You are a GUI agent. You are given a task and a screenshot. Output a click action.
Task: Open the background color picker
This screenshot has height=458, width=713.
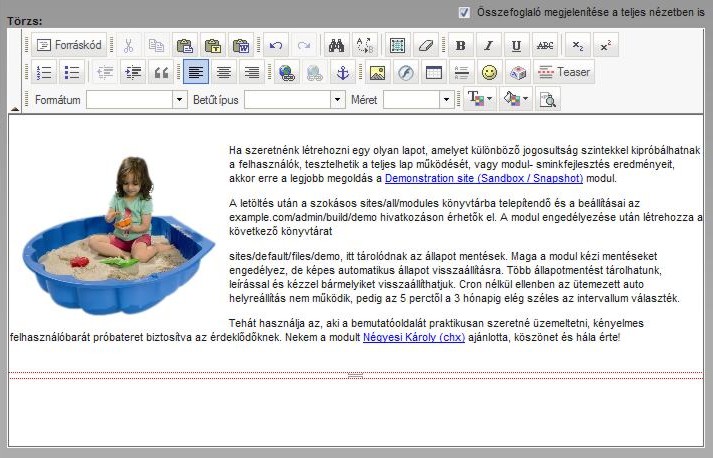click(x=516, y=99)
